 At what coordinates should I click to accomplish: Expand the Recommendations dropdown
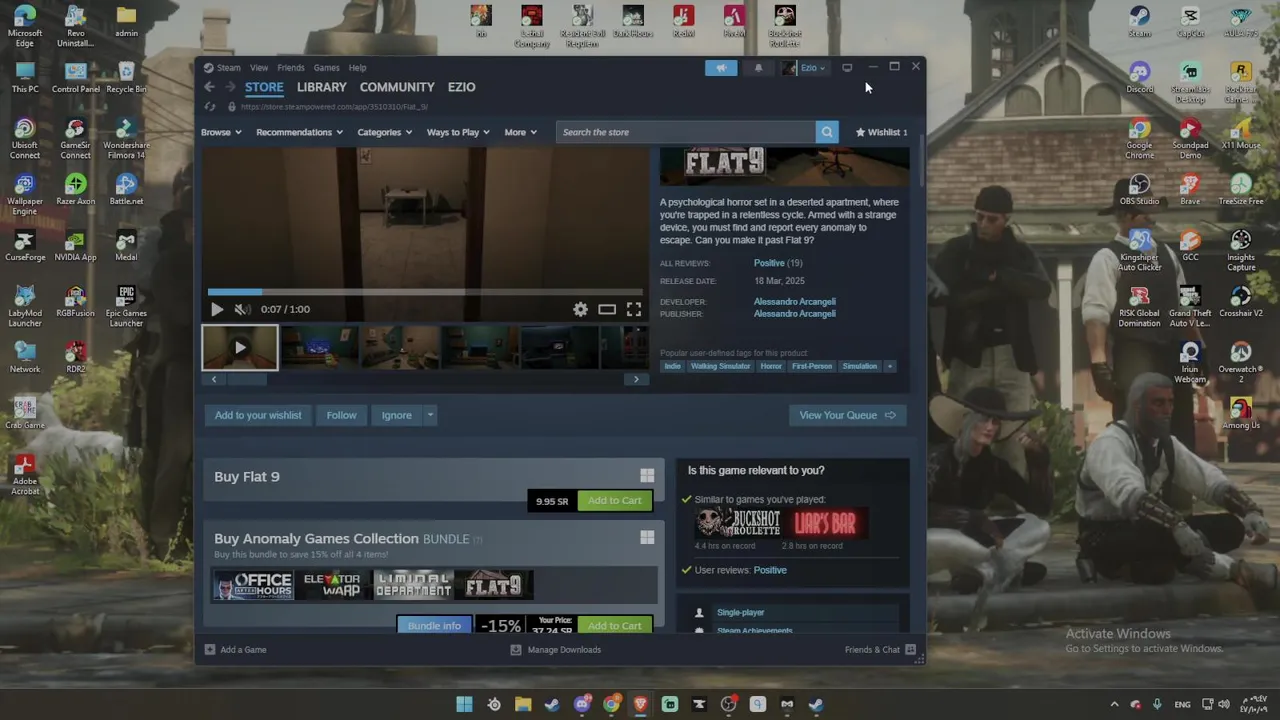299,132
